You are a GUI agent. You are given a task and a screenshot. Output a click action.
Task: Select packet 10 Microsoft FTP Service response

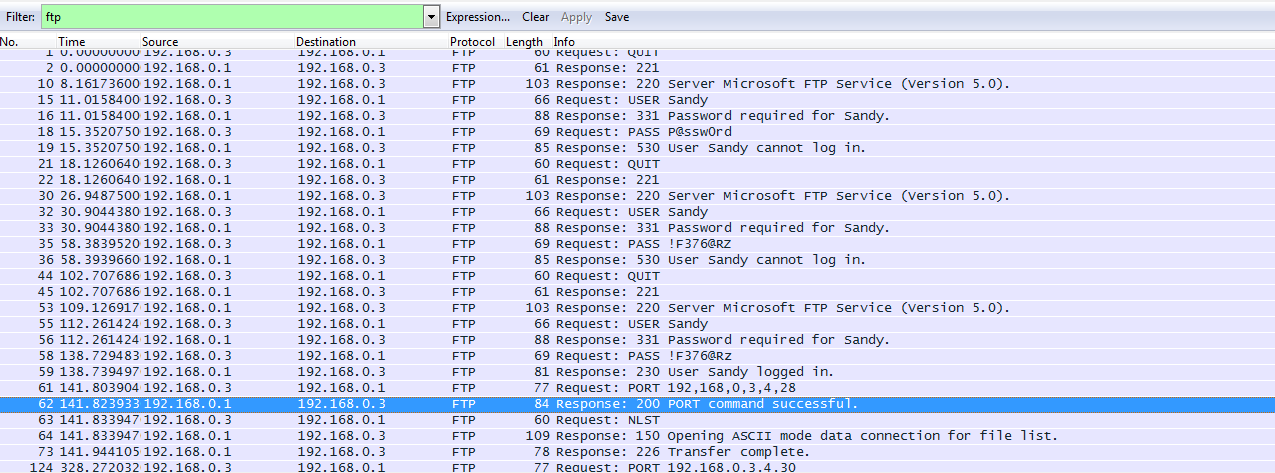[x=637, y=84]
